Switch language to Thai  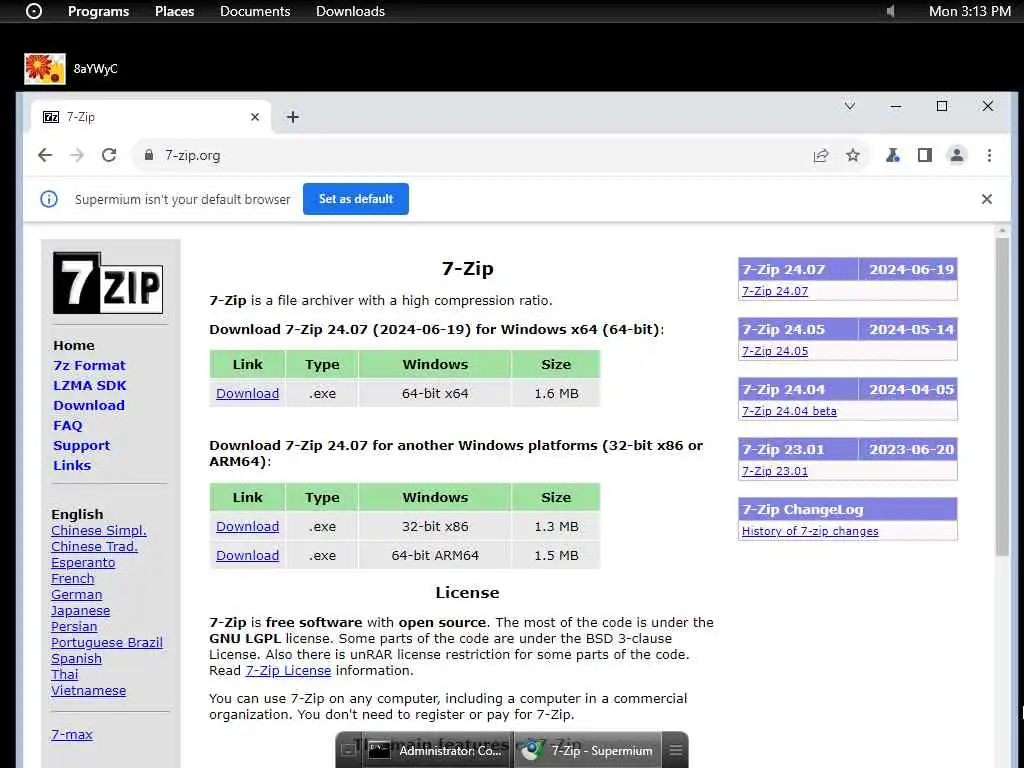click(65, 675)
